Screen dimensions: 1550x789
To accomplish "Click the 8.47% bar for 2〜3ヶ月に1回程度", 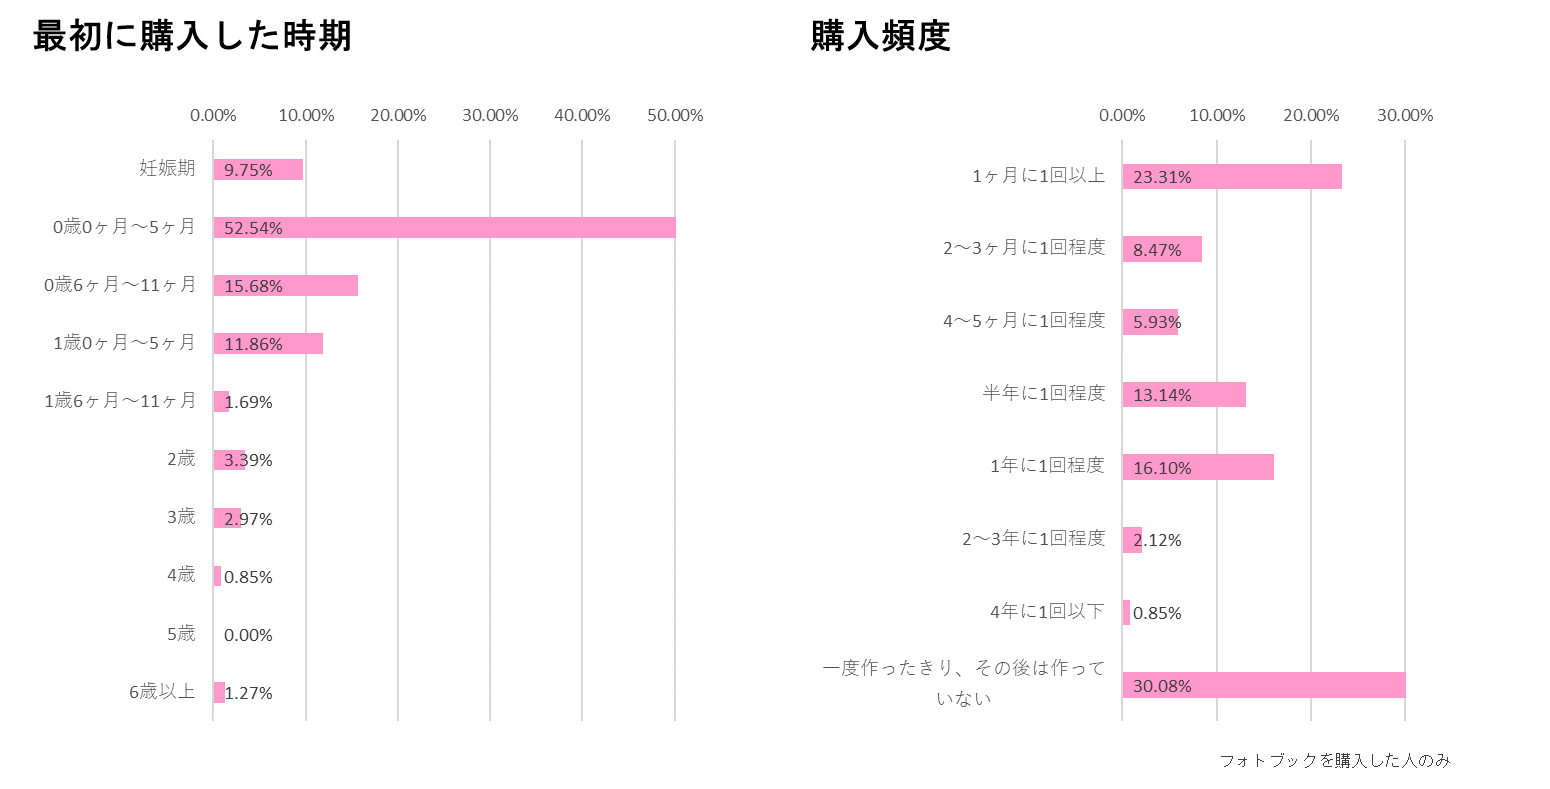I will point(1161,249).
